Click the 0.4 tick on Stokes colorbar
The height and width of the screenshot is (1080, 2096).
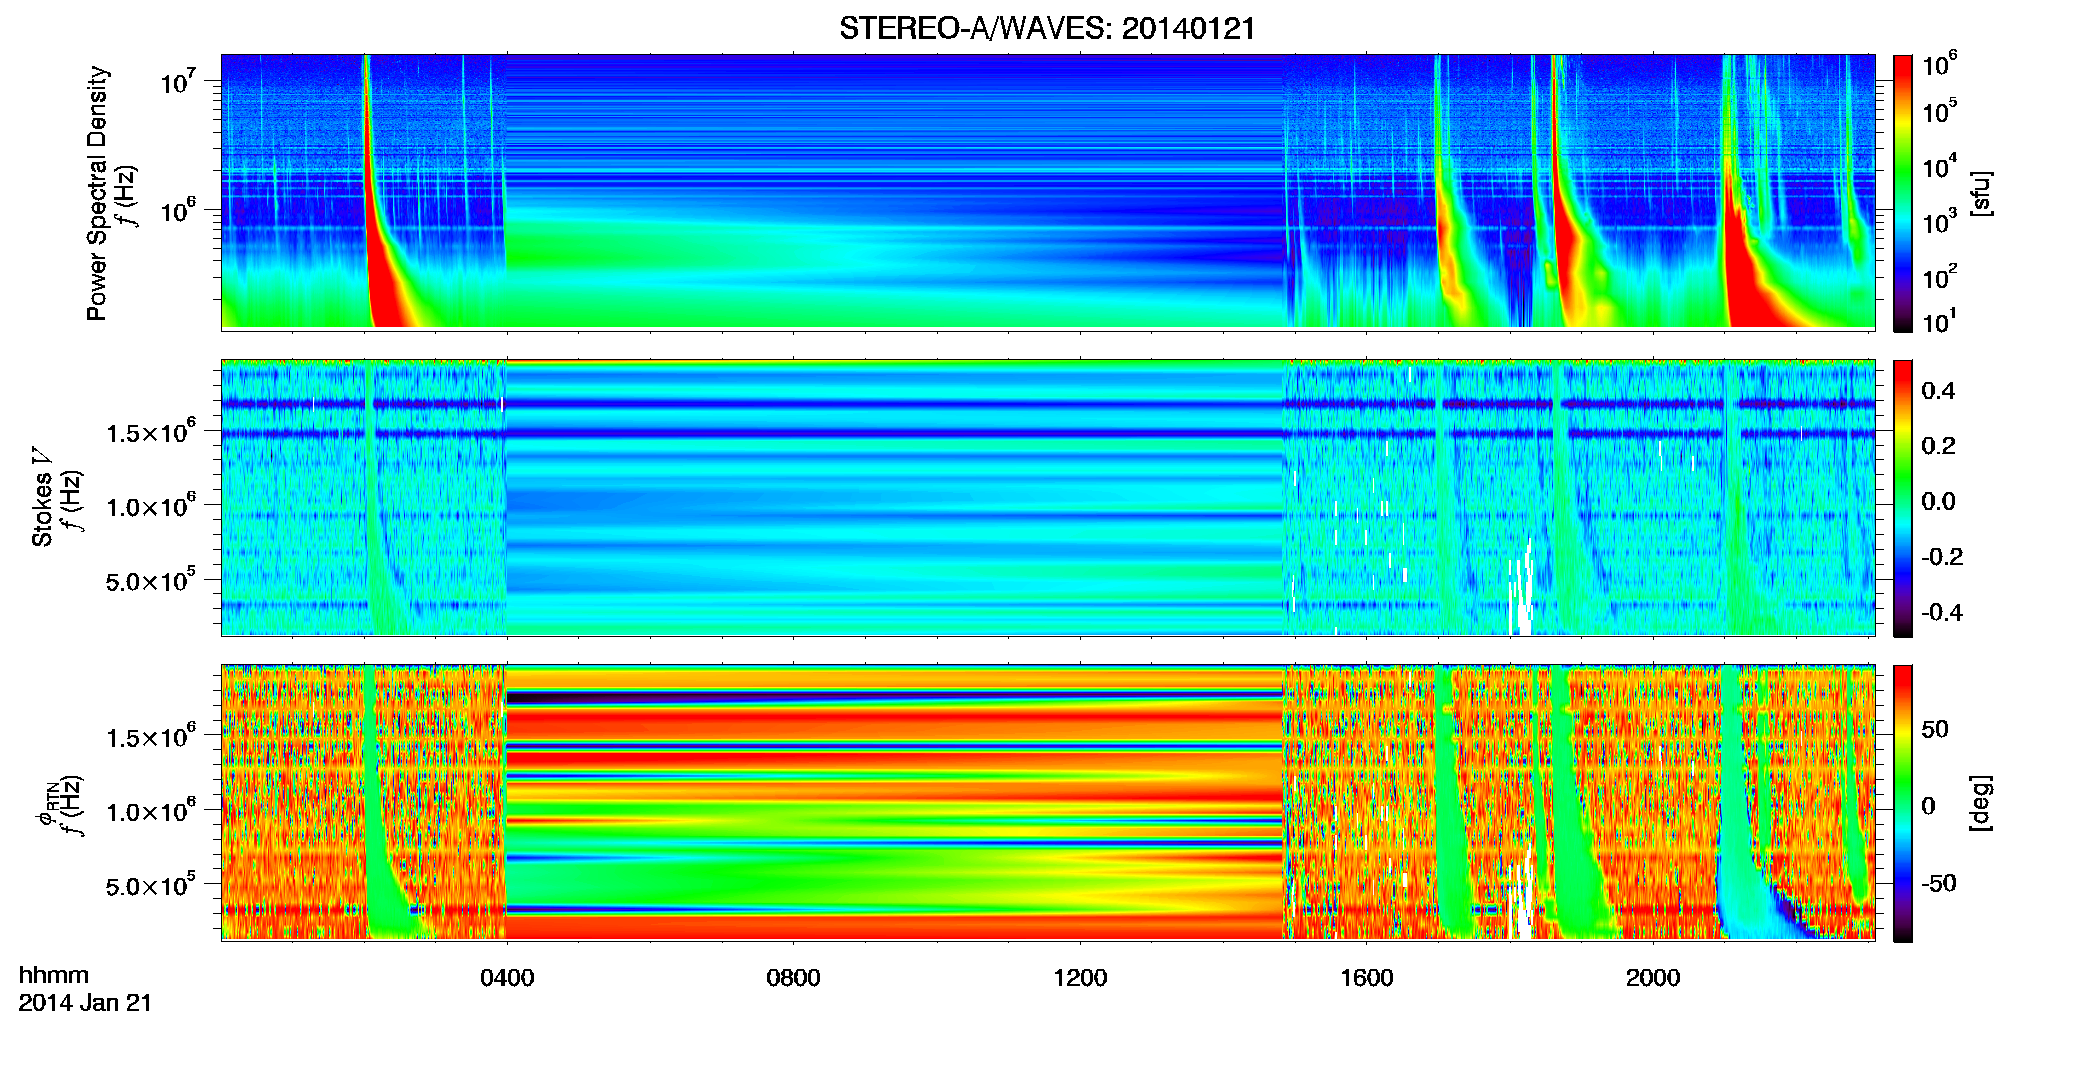point(1938,391)
